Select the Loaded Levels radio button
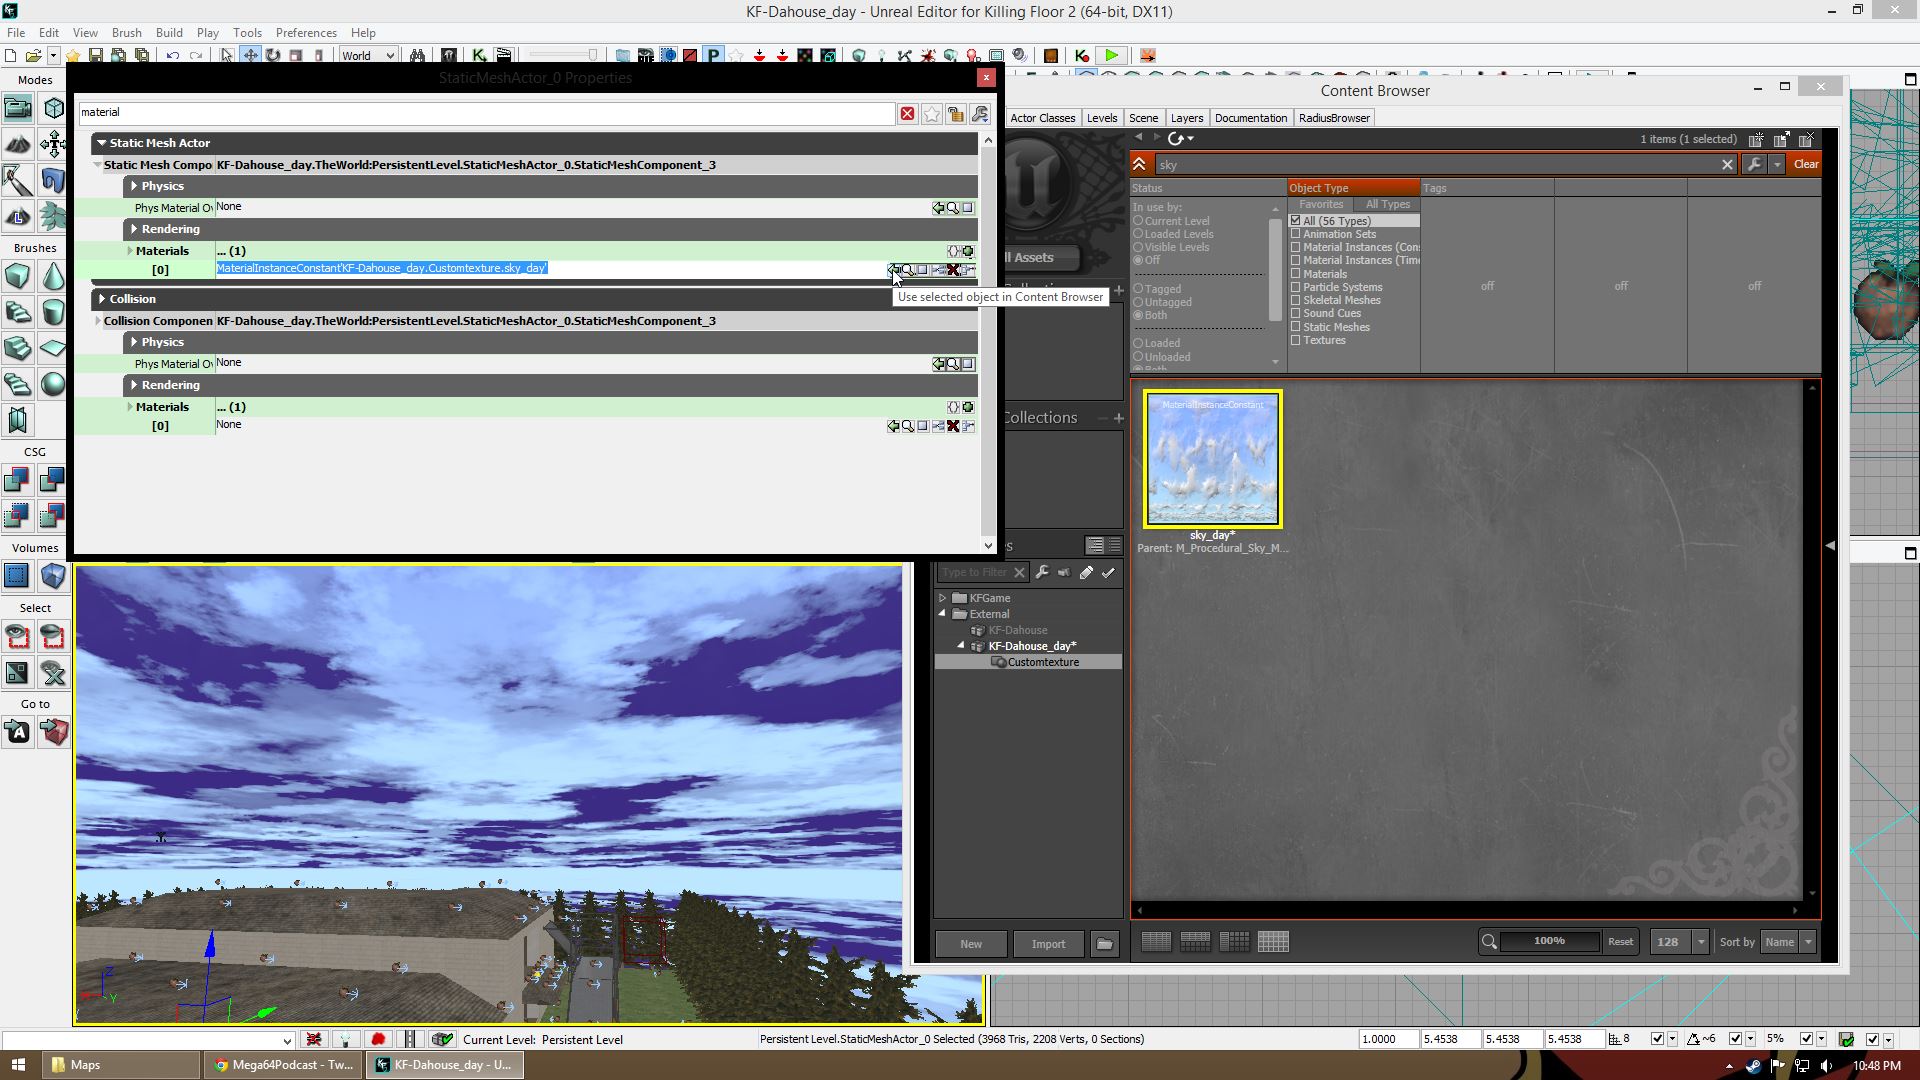The width and height of the screenshot is (1920, 1080). point(1138,234)
